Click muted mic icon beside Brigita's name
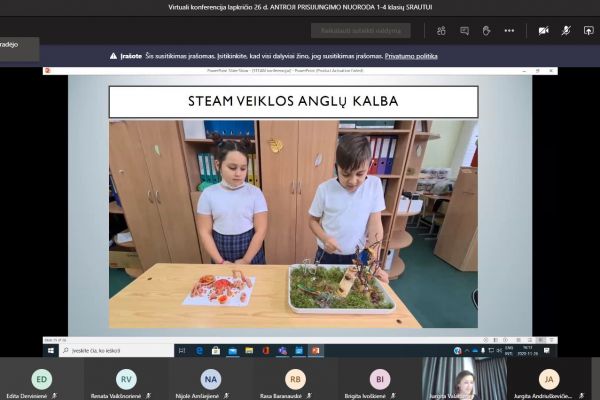Screen dimensions: 600x400 (x=393, y=396)
